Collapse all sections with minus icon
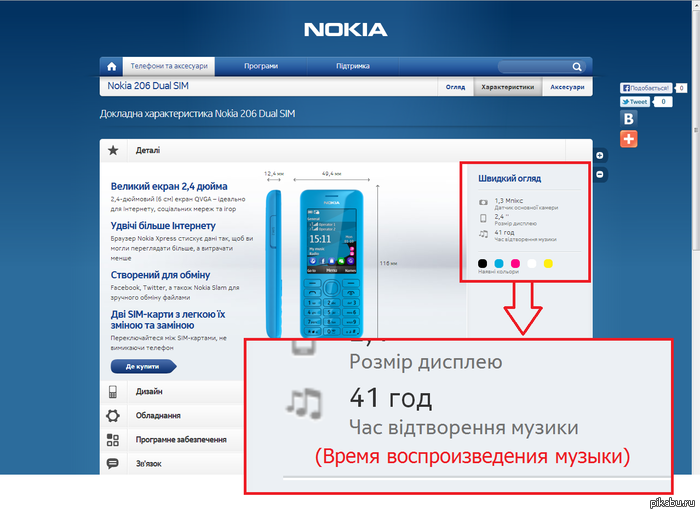The height and width of the screenshot is (514, 700). click(x=600, y=174)
